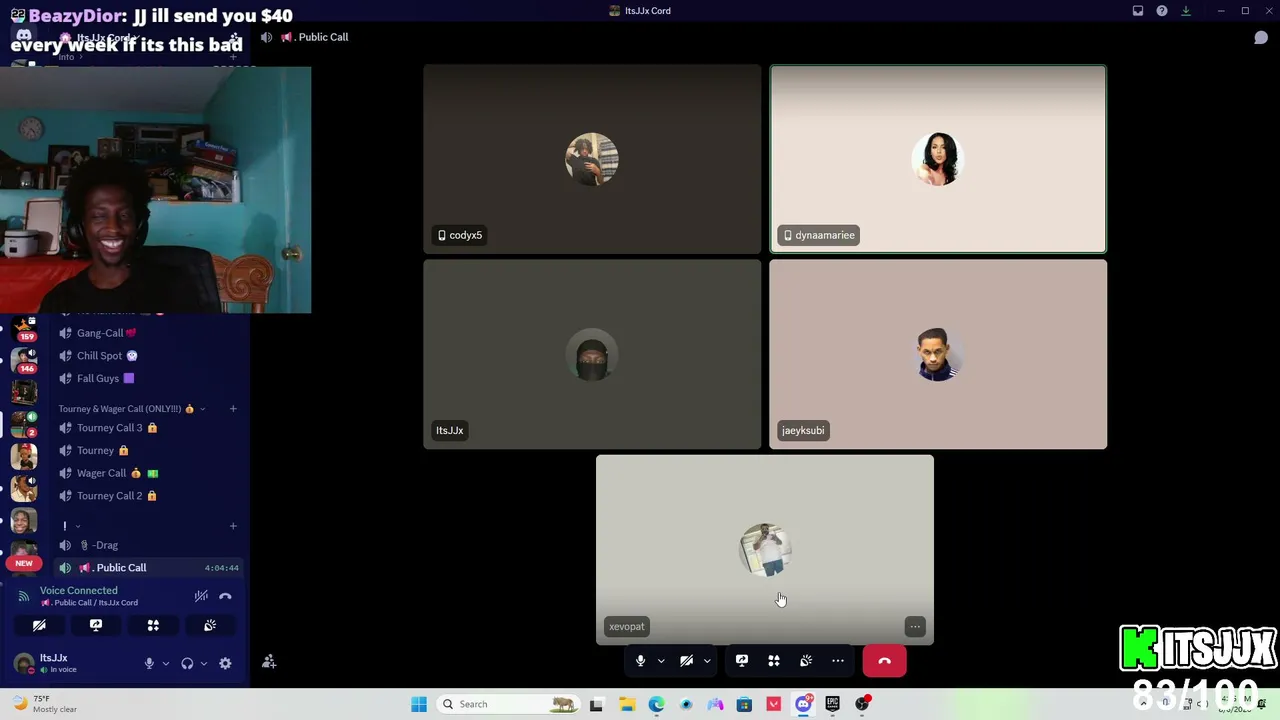Mute microphone in call controls

[x=640, y=661]
